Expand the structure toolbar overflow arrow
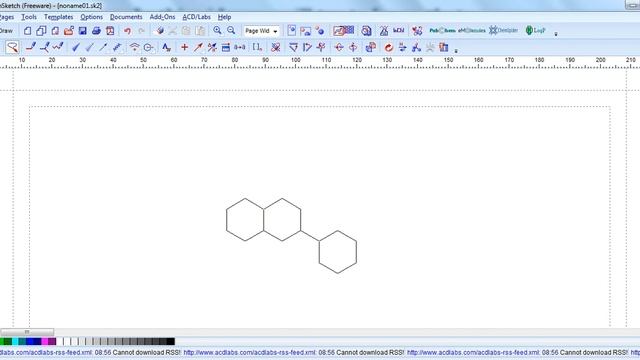 pos(456,51)
